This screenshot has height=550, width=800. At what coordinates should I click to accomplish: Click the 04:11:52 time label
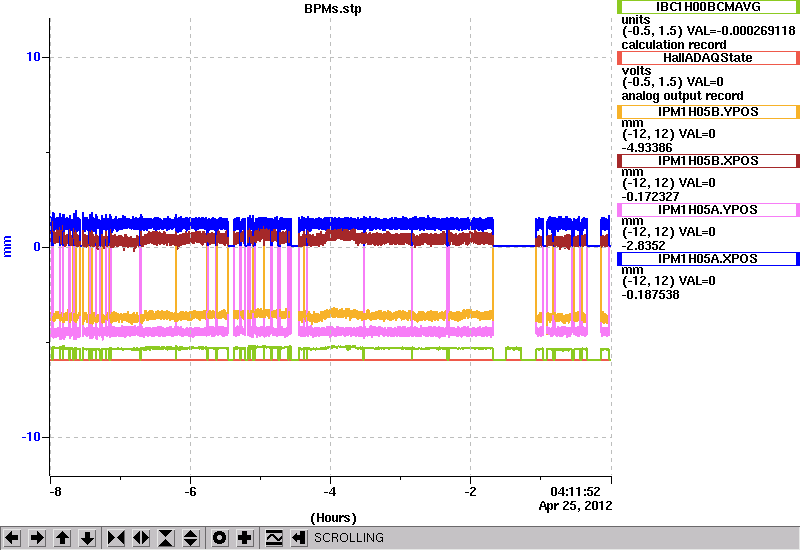pos(576,492)
